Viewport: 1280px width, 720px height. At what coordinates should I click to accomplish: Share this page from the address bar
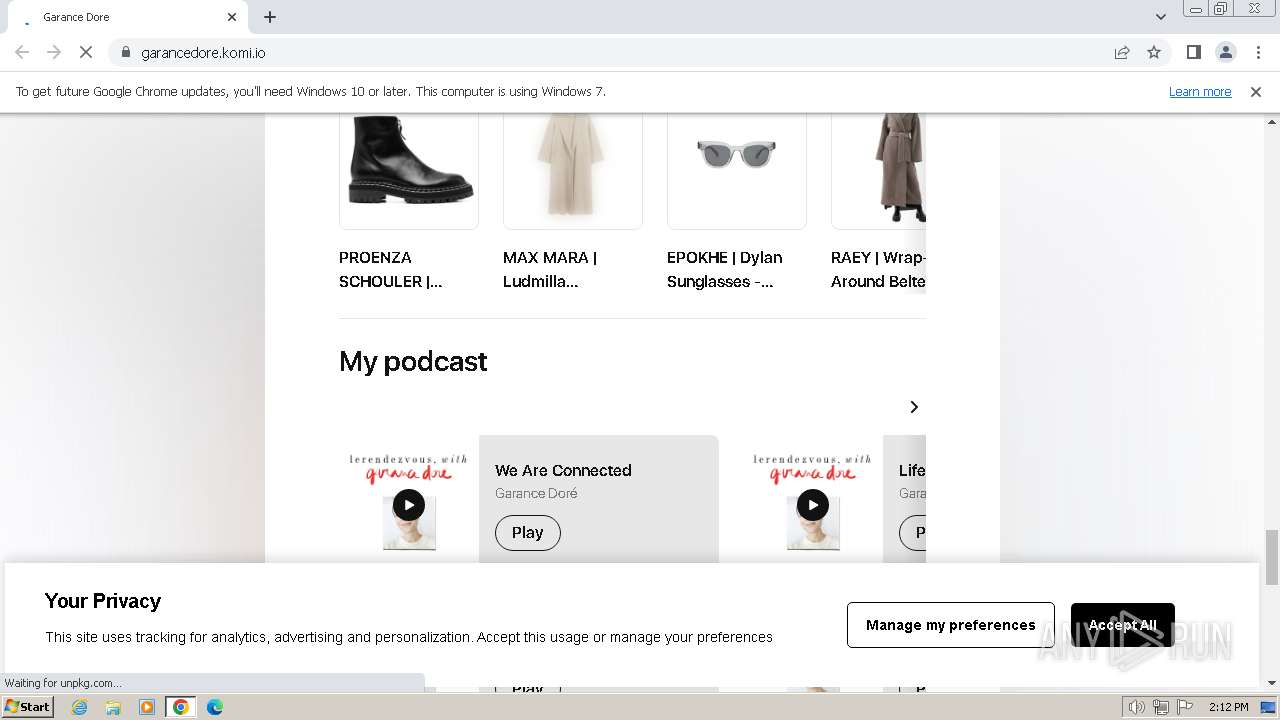1122,52
